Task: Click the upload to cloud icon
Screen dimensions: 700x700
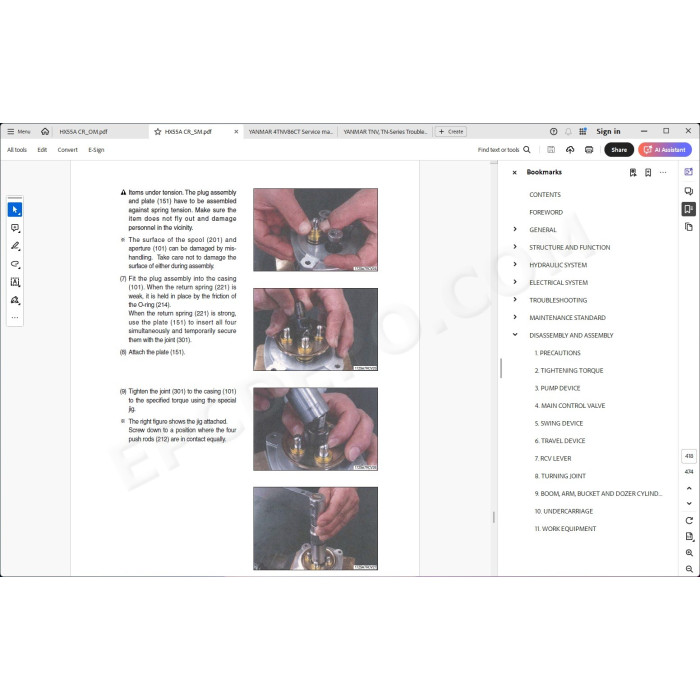Action: [x=570, y=150]
